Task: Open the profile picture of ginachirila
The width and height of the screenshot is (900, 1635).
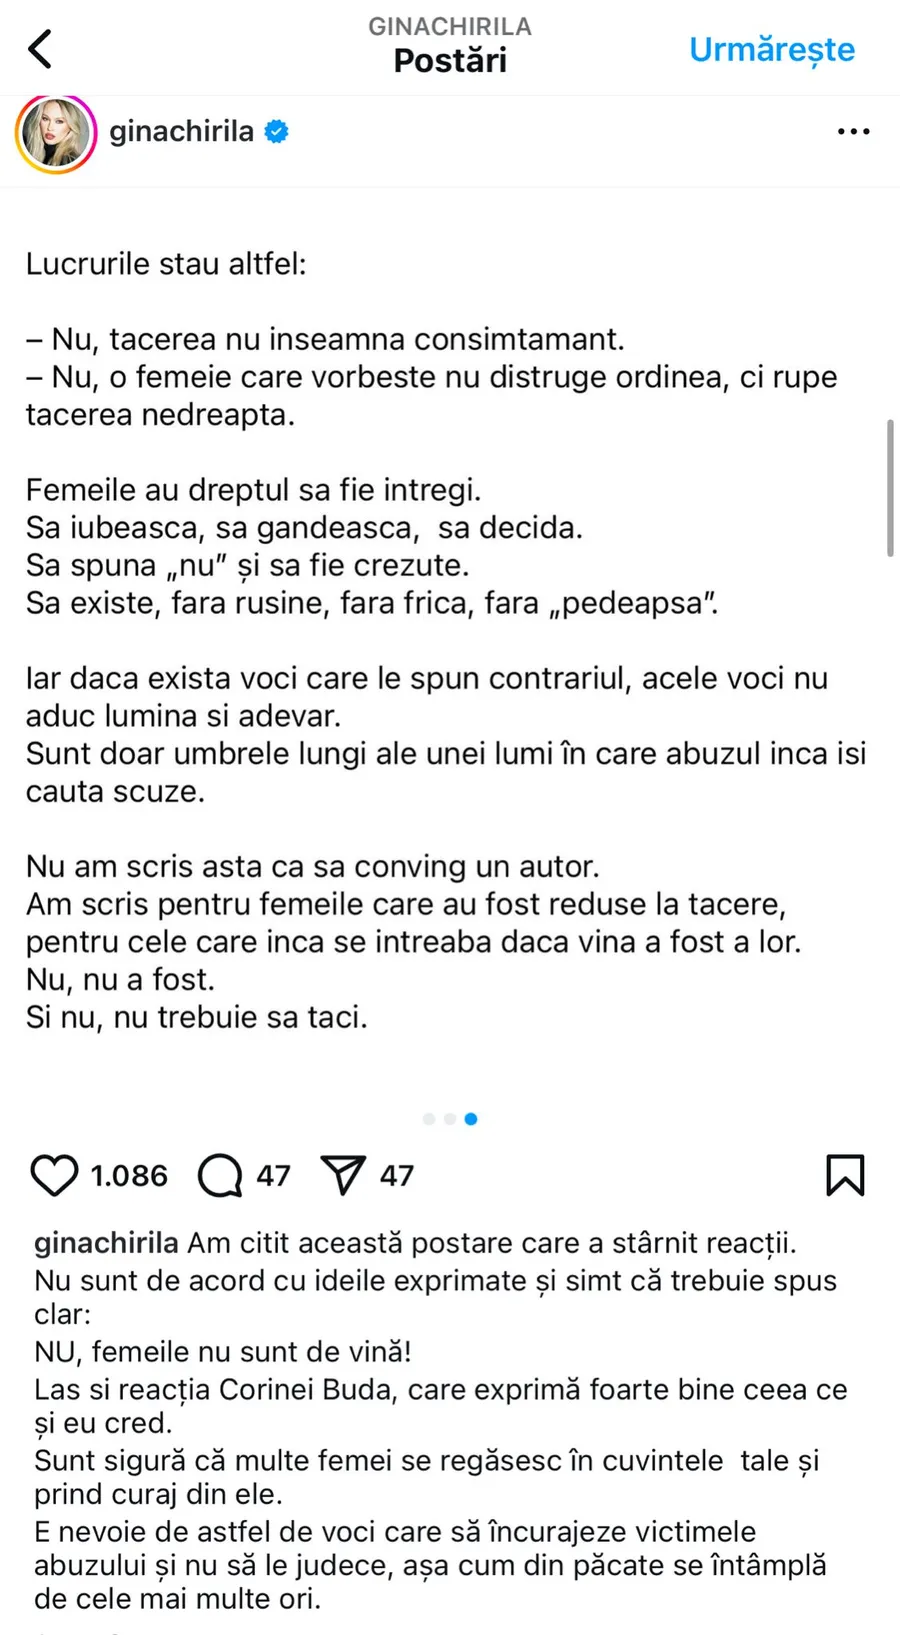Action: [x=56, y=132]
